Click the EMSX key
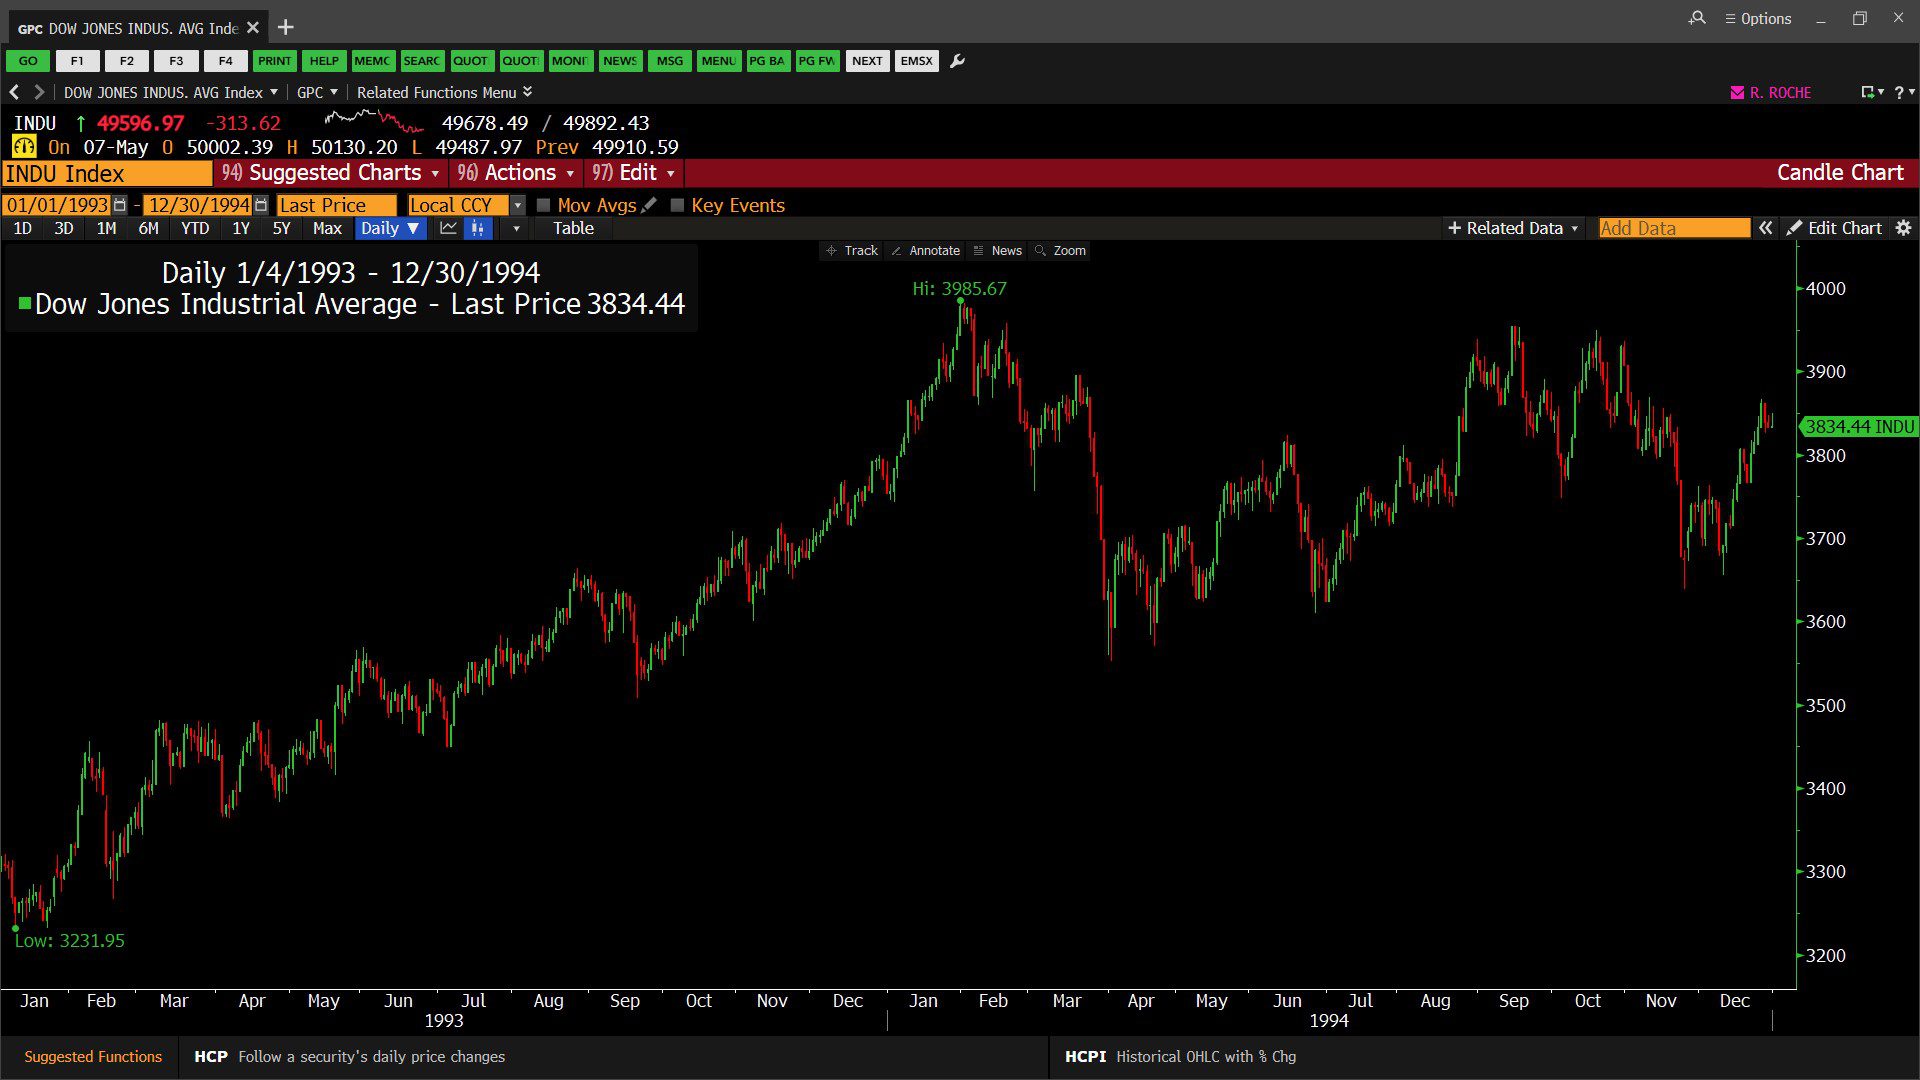This screenshot has width=1920, height=1080. tap(917, 61)
